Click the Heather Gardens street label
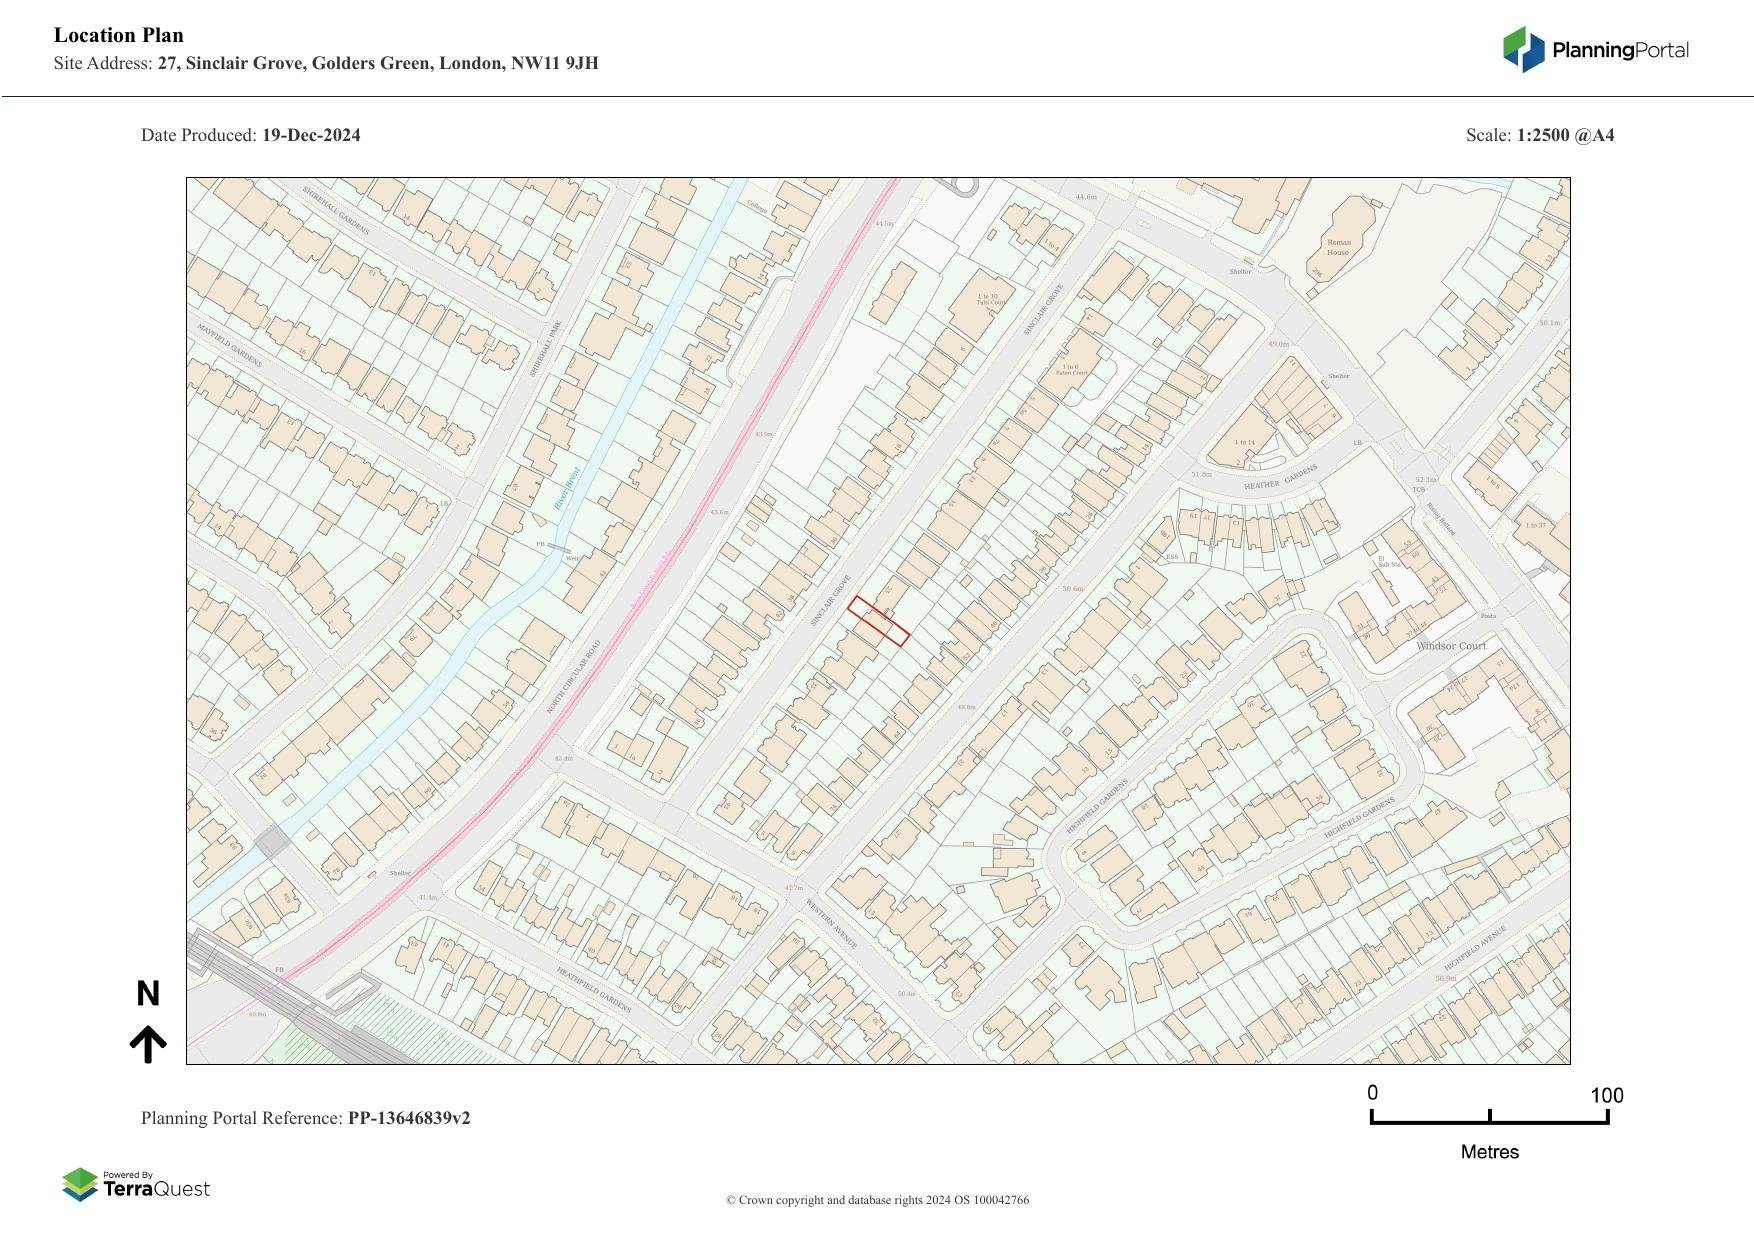 1280,478
